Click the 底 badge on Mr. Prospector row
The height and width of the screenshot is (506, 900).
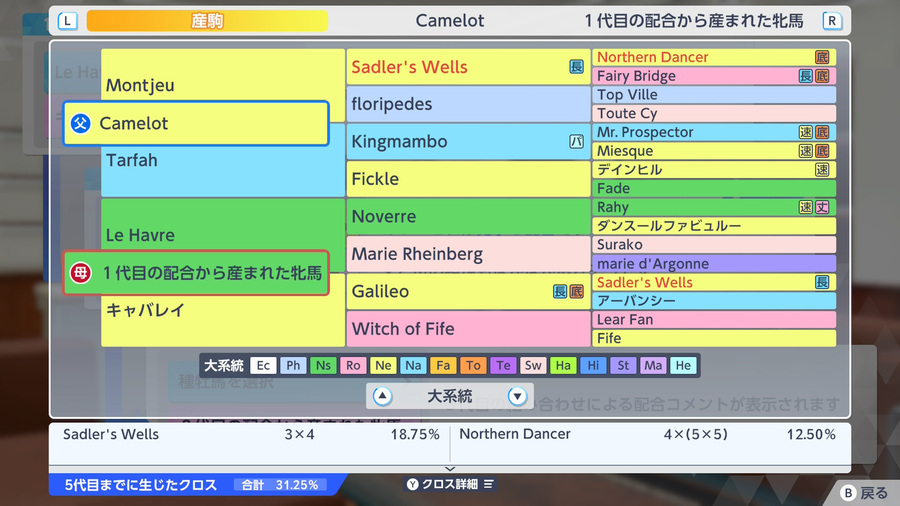pyautogui.click(x=822, y=132)
